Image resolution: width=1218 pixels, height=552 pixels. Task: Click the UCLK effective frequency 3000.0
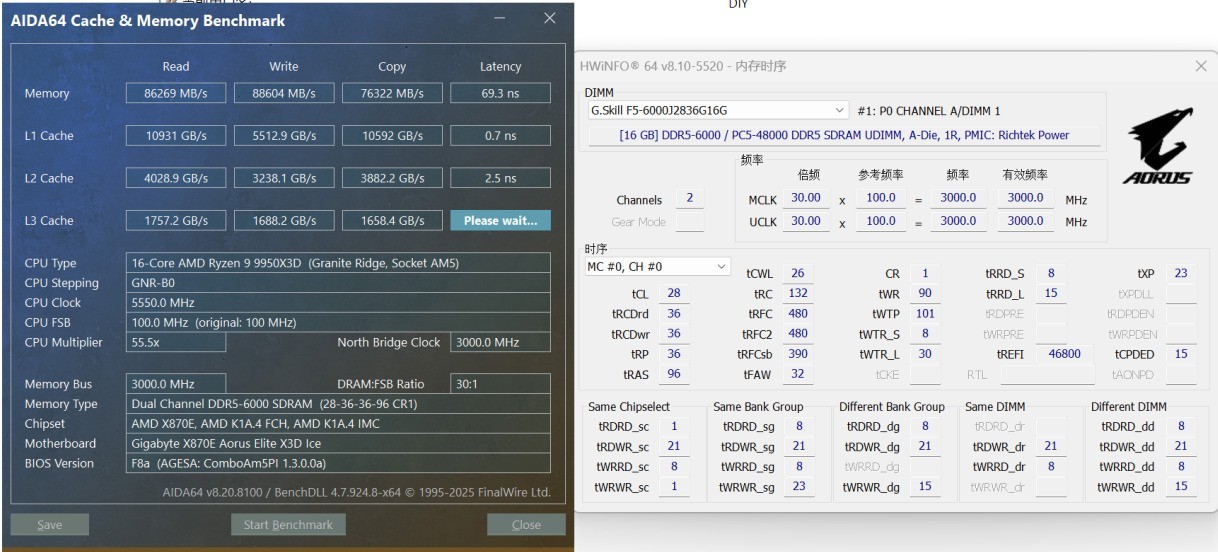pyautogui.click(x=1025, y=221)
